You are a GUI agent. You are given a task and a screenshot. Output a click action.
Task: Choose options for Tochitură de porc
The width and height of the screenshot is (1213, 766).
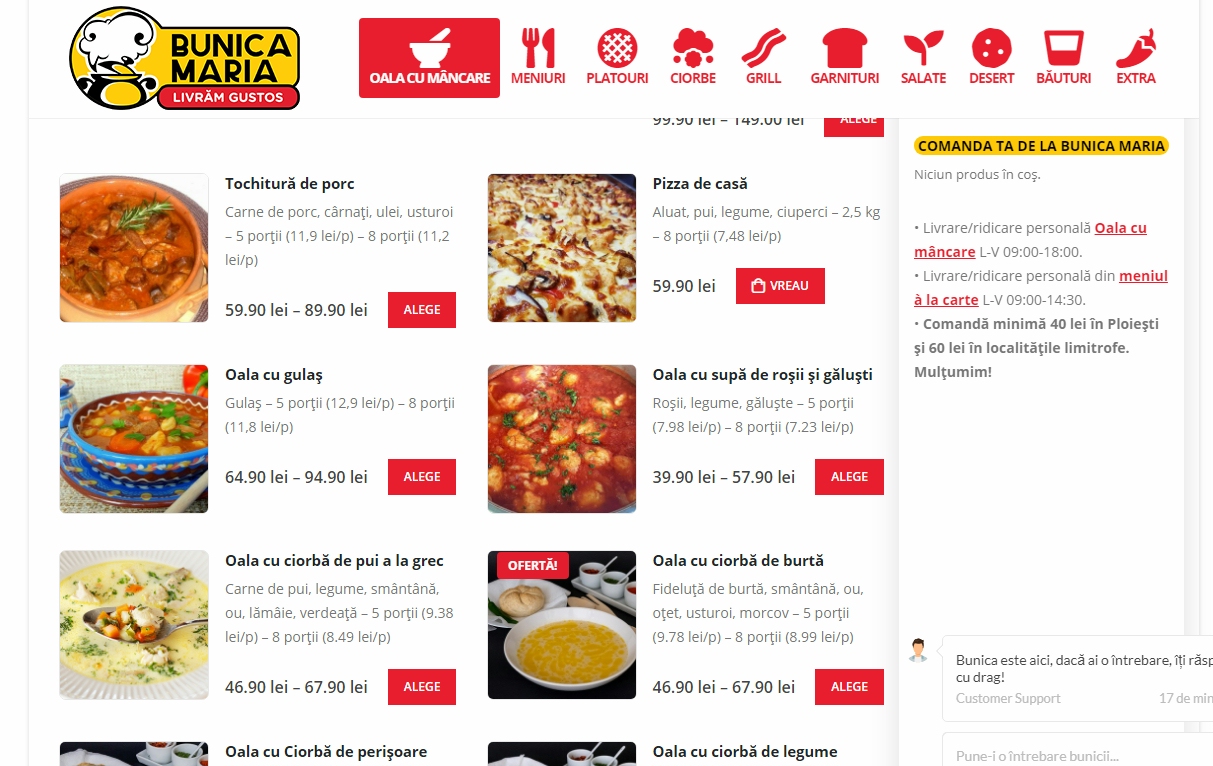(x=422, y=310)
